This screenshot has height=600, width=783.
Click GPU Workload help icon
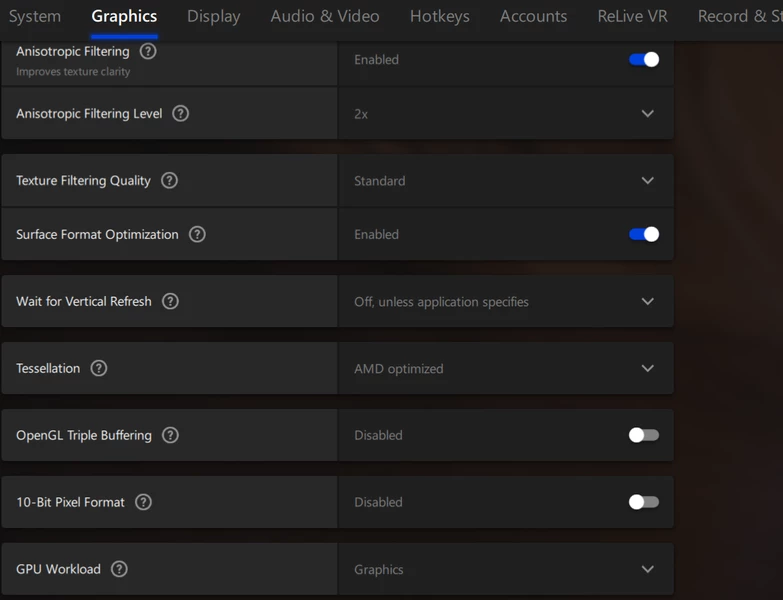tap(119, 570)
